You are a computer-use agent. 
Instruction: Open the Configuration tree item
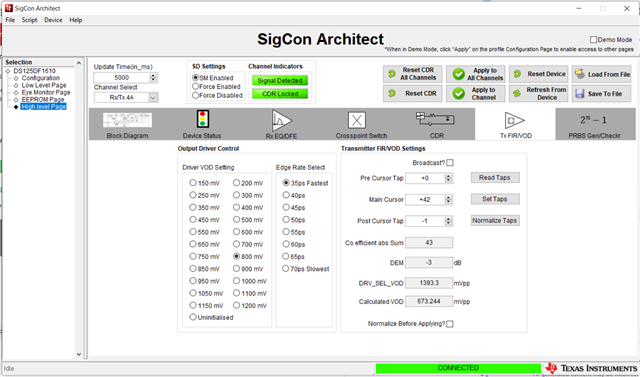click(40, 78)
